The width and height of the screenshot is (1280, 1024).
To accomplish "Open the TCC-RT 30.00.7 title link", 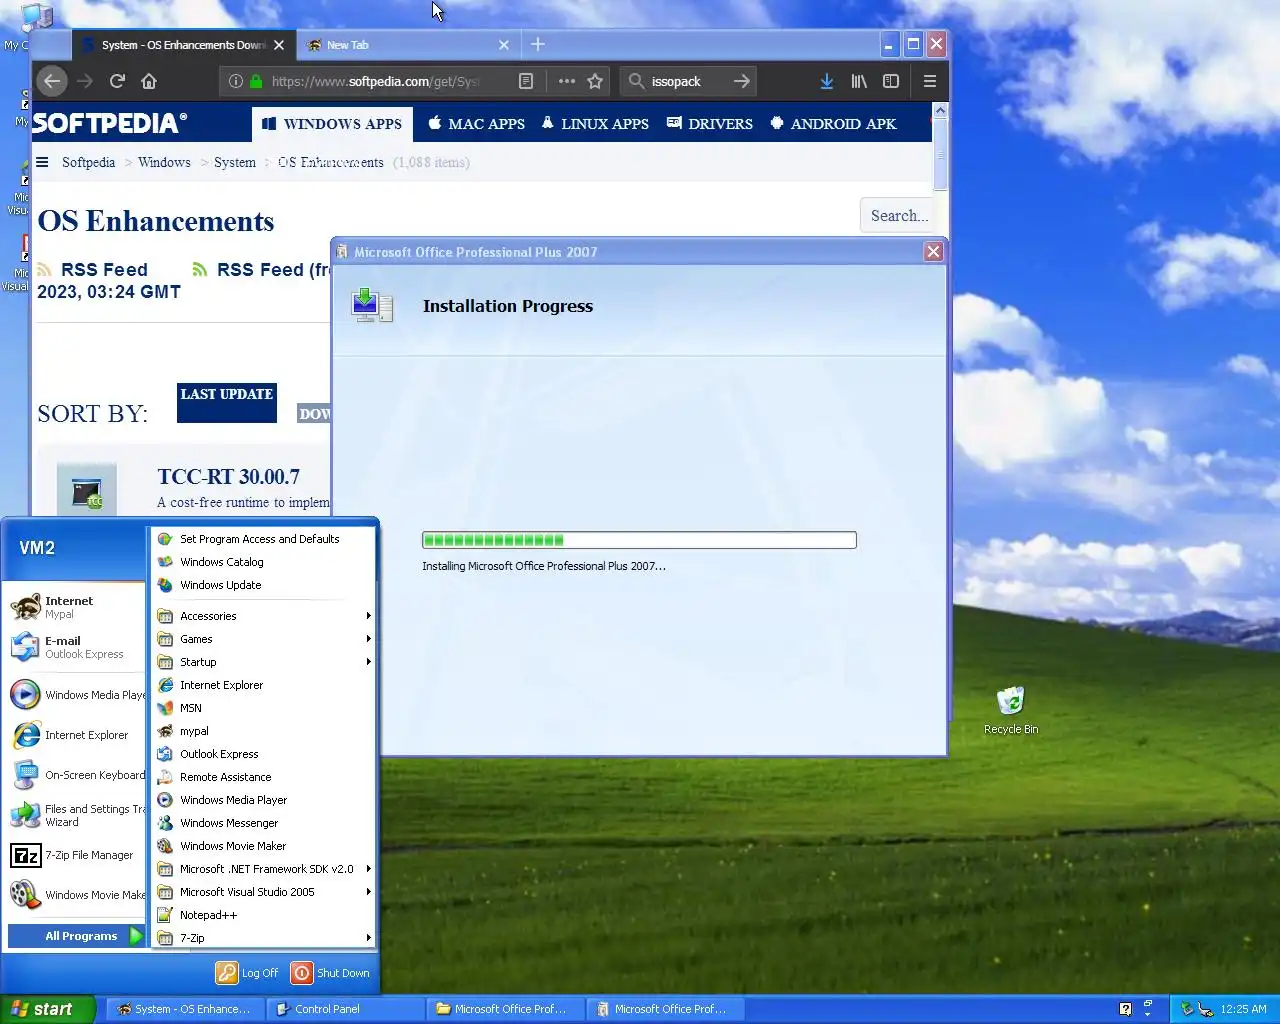I will click(x=229, y=477).
